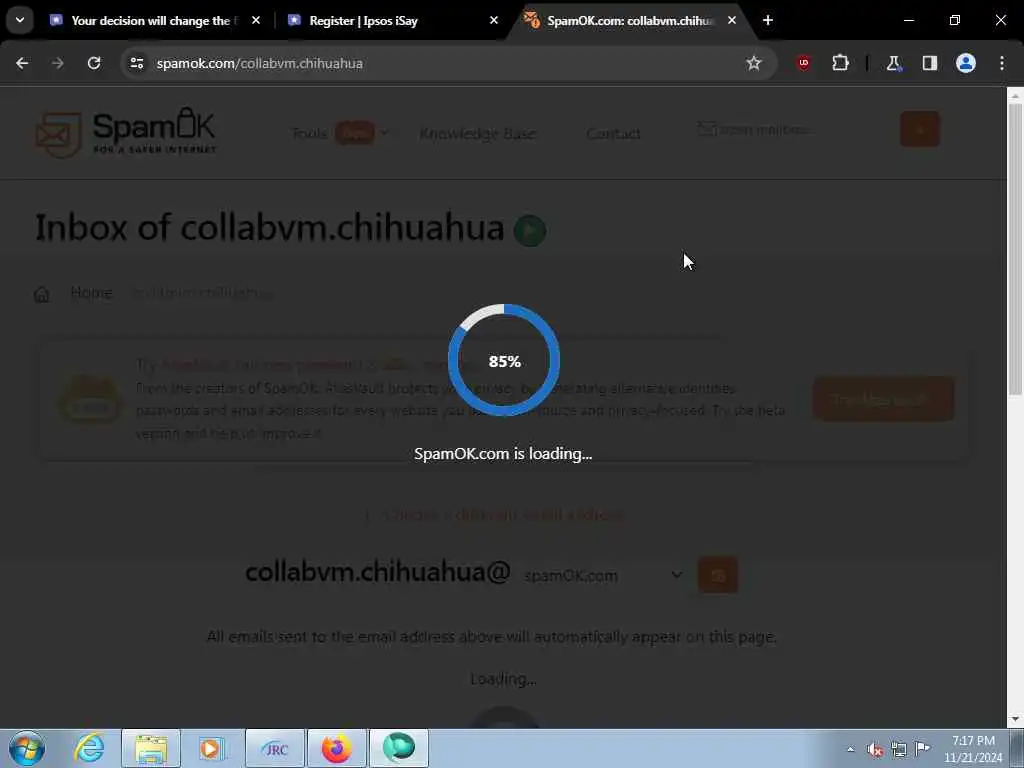The image size is (1024, 768).
Task: Expand the spamOK.com domain dropdown
Action: click(603, 575)
